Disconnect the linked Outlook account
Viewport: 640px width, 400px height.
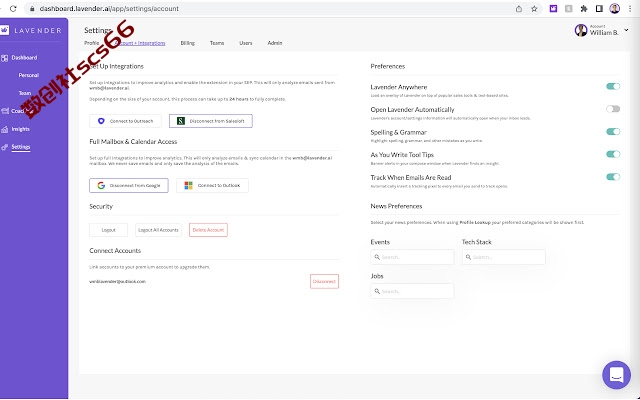[324, 281]
